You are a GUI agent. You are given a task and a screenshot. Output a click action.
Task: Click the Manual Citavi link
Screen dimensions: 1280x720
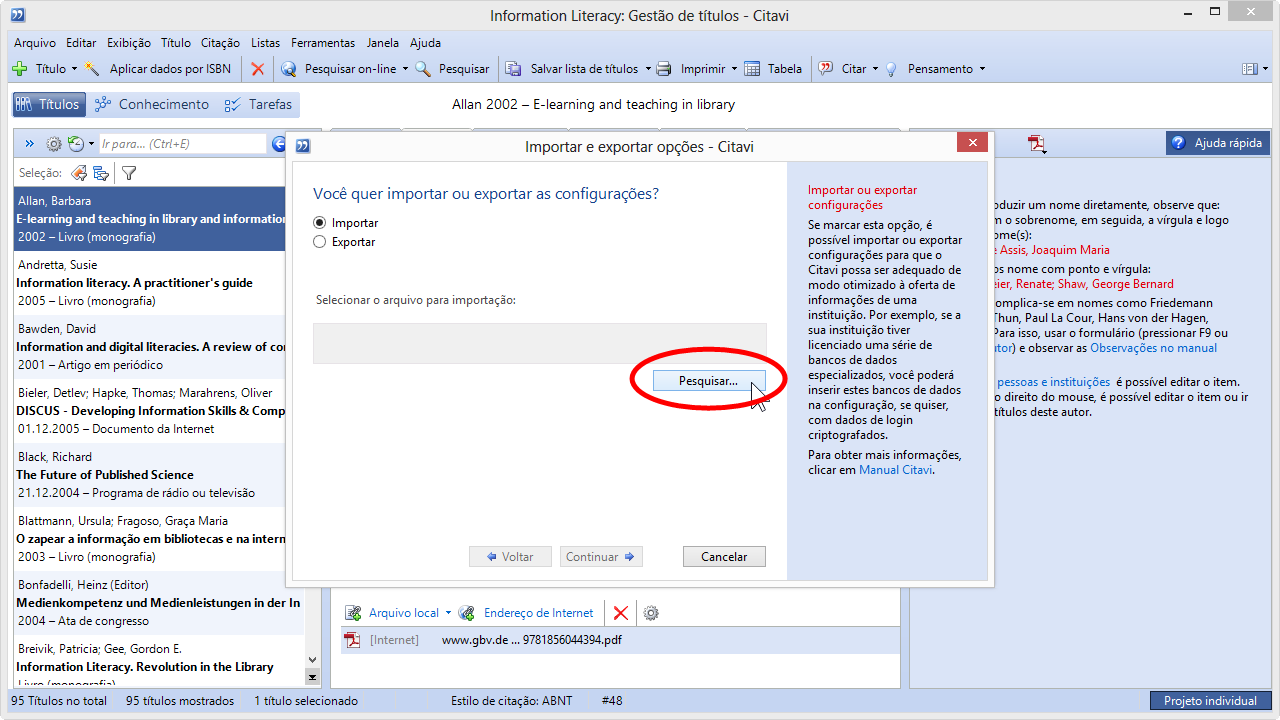[896, 470]
